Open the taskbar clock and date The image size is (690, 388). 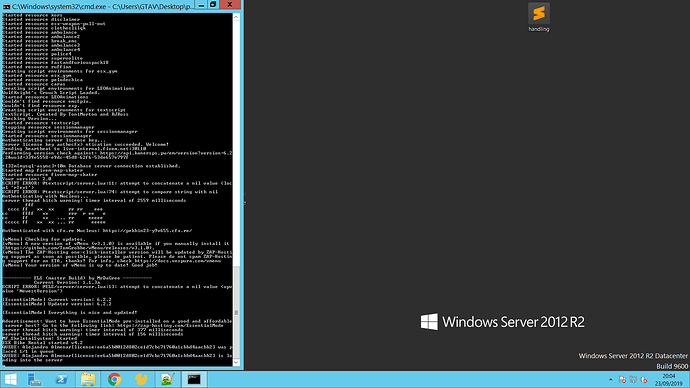[x=668, y=380]
